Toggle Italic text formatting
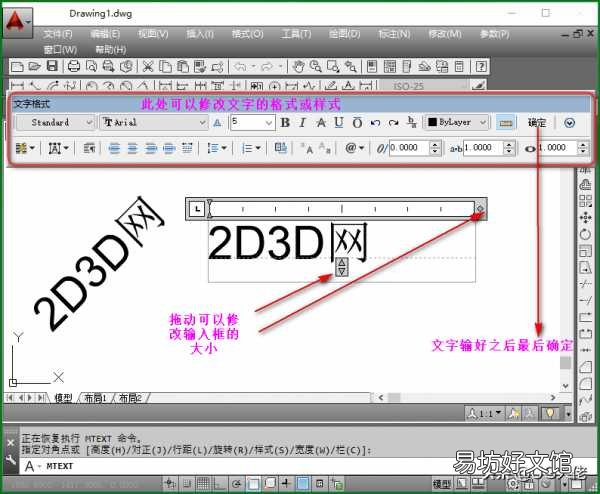 point(302,123)
